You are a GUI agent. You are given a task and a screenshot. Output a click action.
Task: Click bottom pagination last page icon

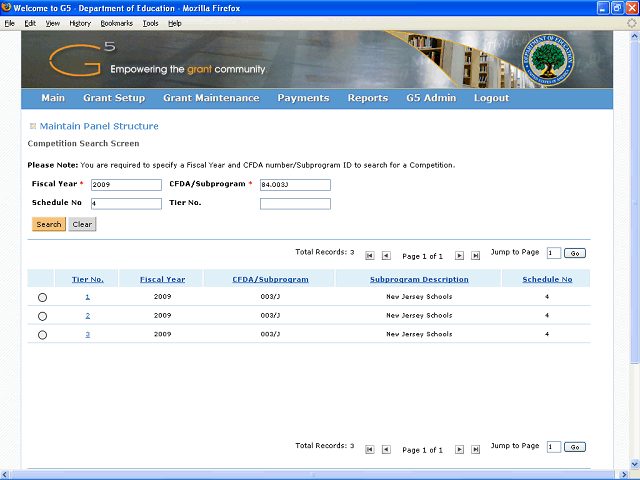[x=476, y=450]
